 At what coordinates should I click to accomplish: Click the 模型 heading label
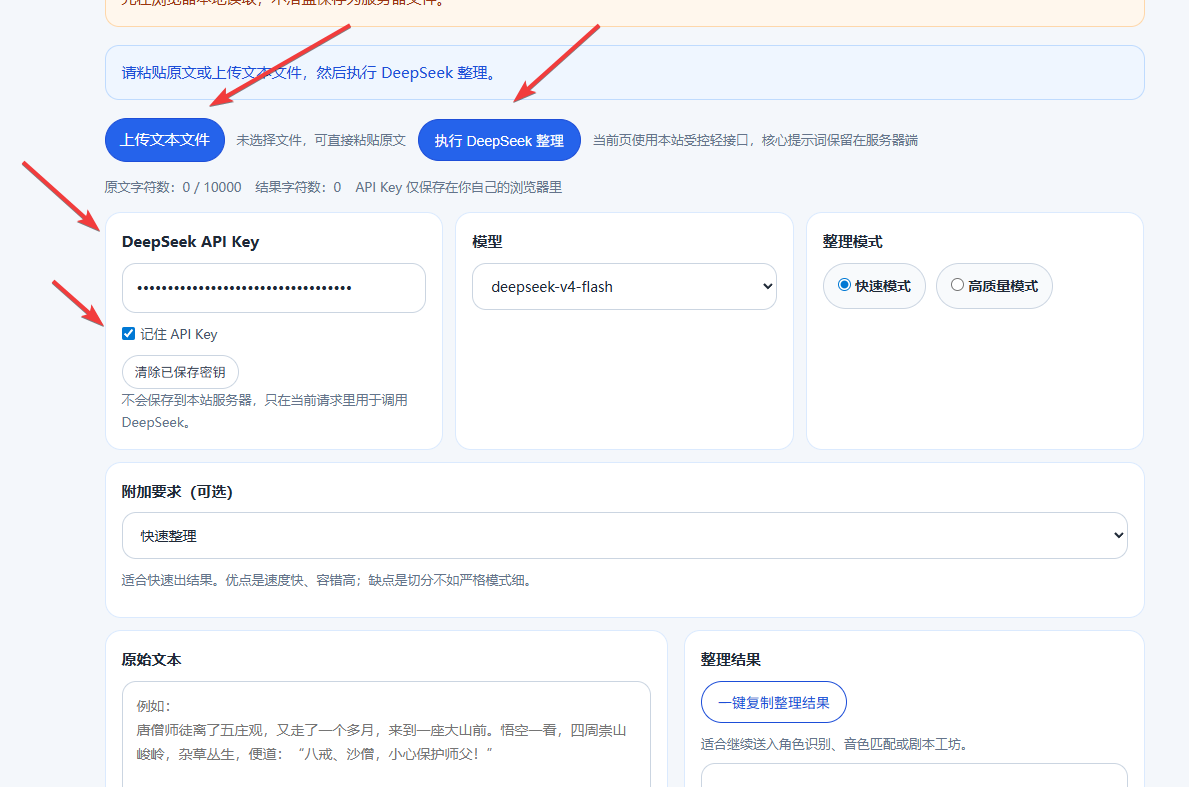(x=487, y=242)
